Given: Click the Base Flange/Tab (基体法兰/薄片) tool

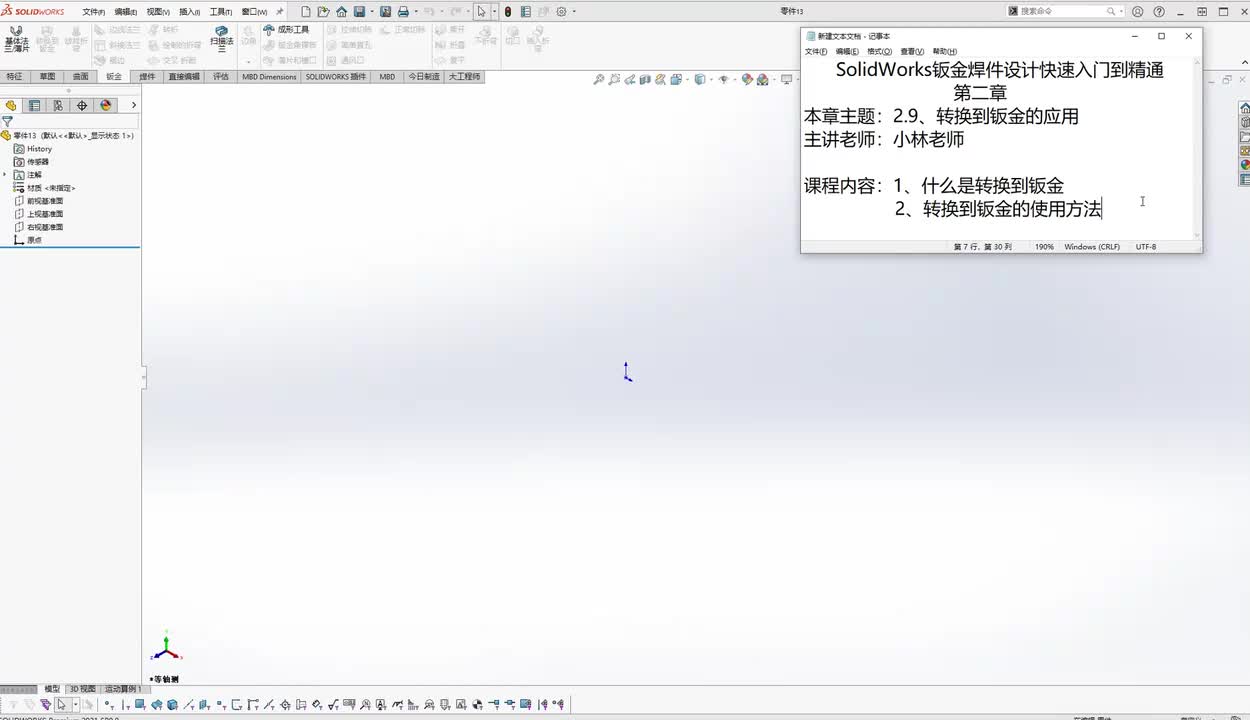Looking at the screenshot, I should 17,40.
